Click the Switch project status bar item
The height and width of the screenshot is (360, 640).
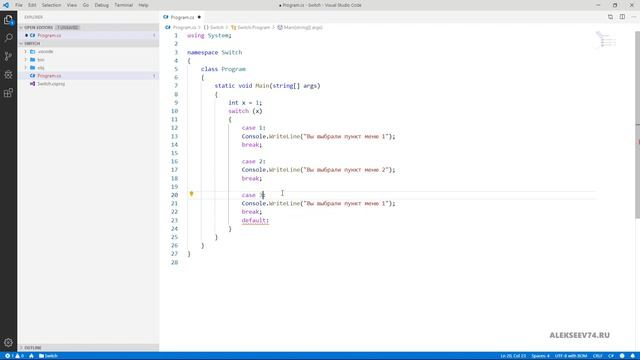pos(48,356)
